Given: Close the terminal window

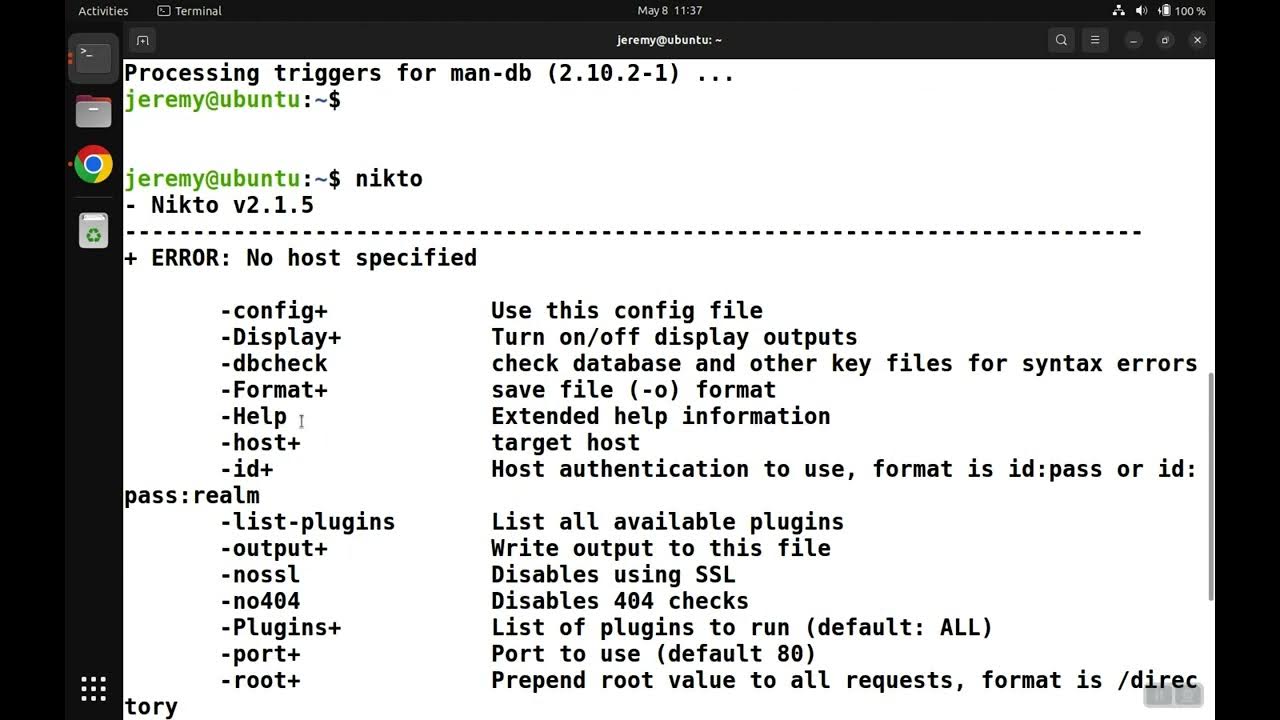Looking at the screenshot, I should (x=1197, y=40).
